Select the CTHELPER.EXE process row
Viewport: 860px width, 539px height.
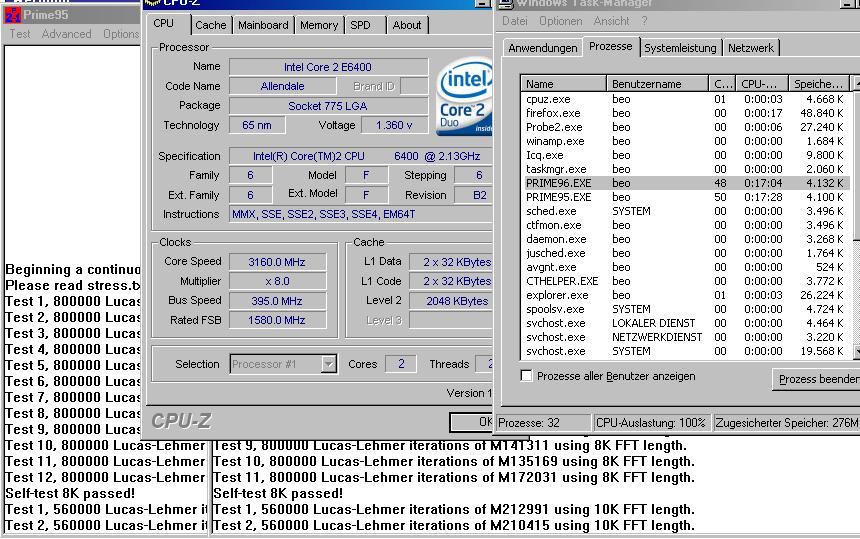(685, 281)
